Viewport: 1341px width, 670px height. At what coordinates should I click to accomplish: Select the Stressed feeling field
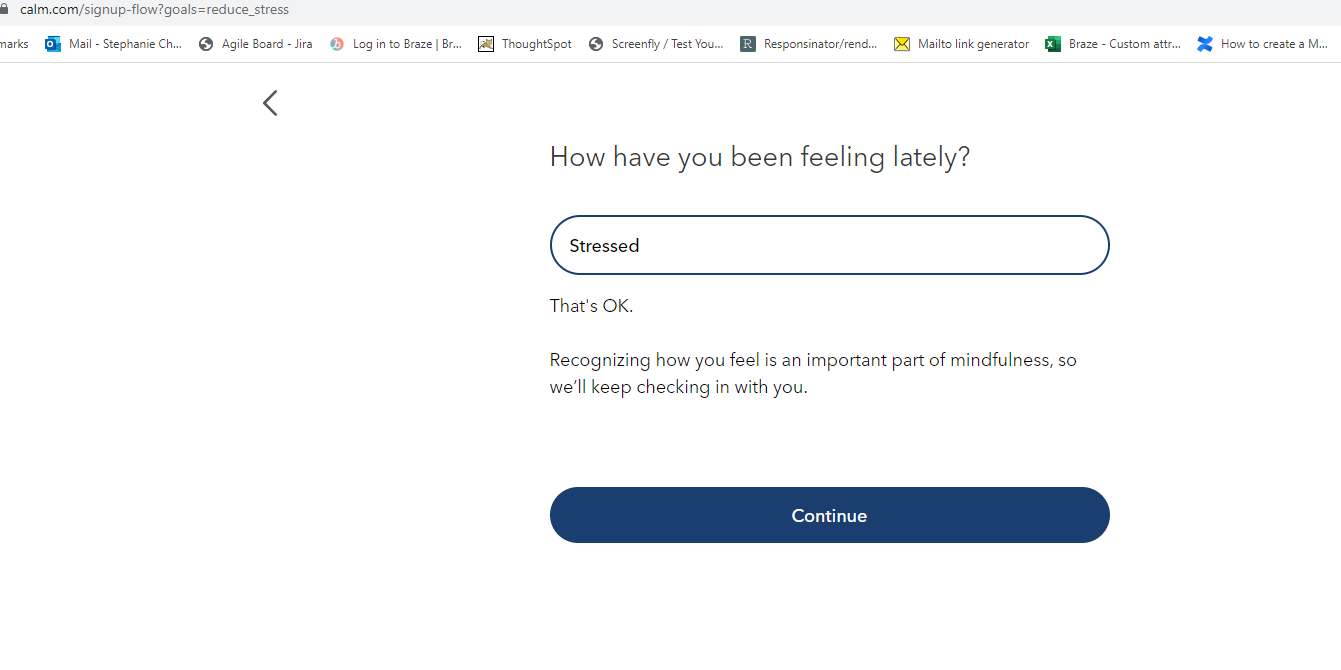(830, 245)
